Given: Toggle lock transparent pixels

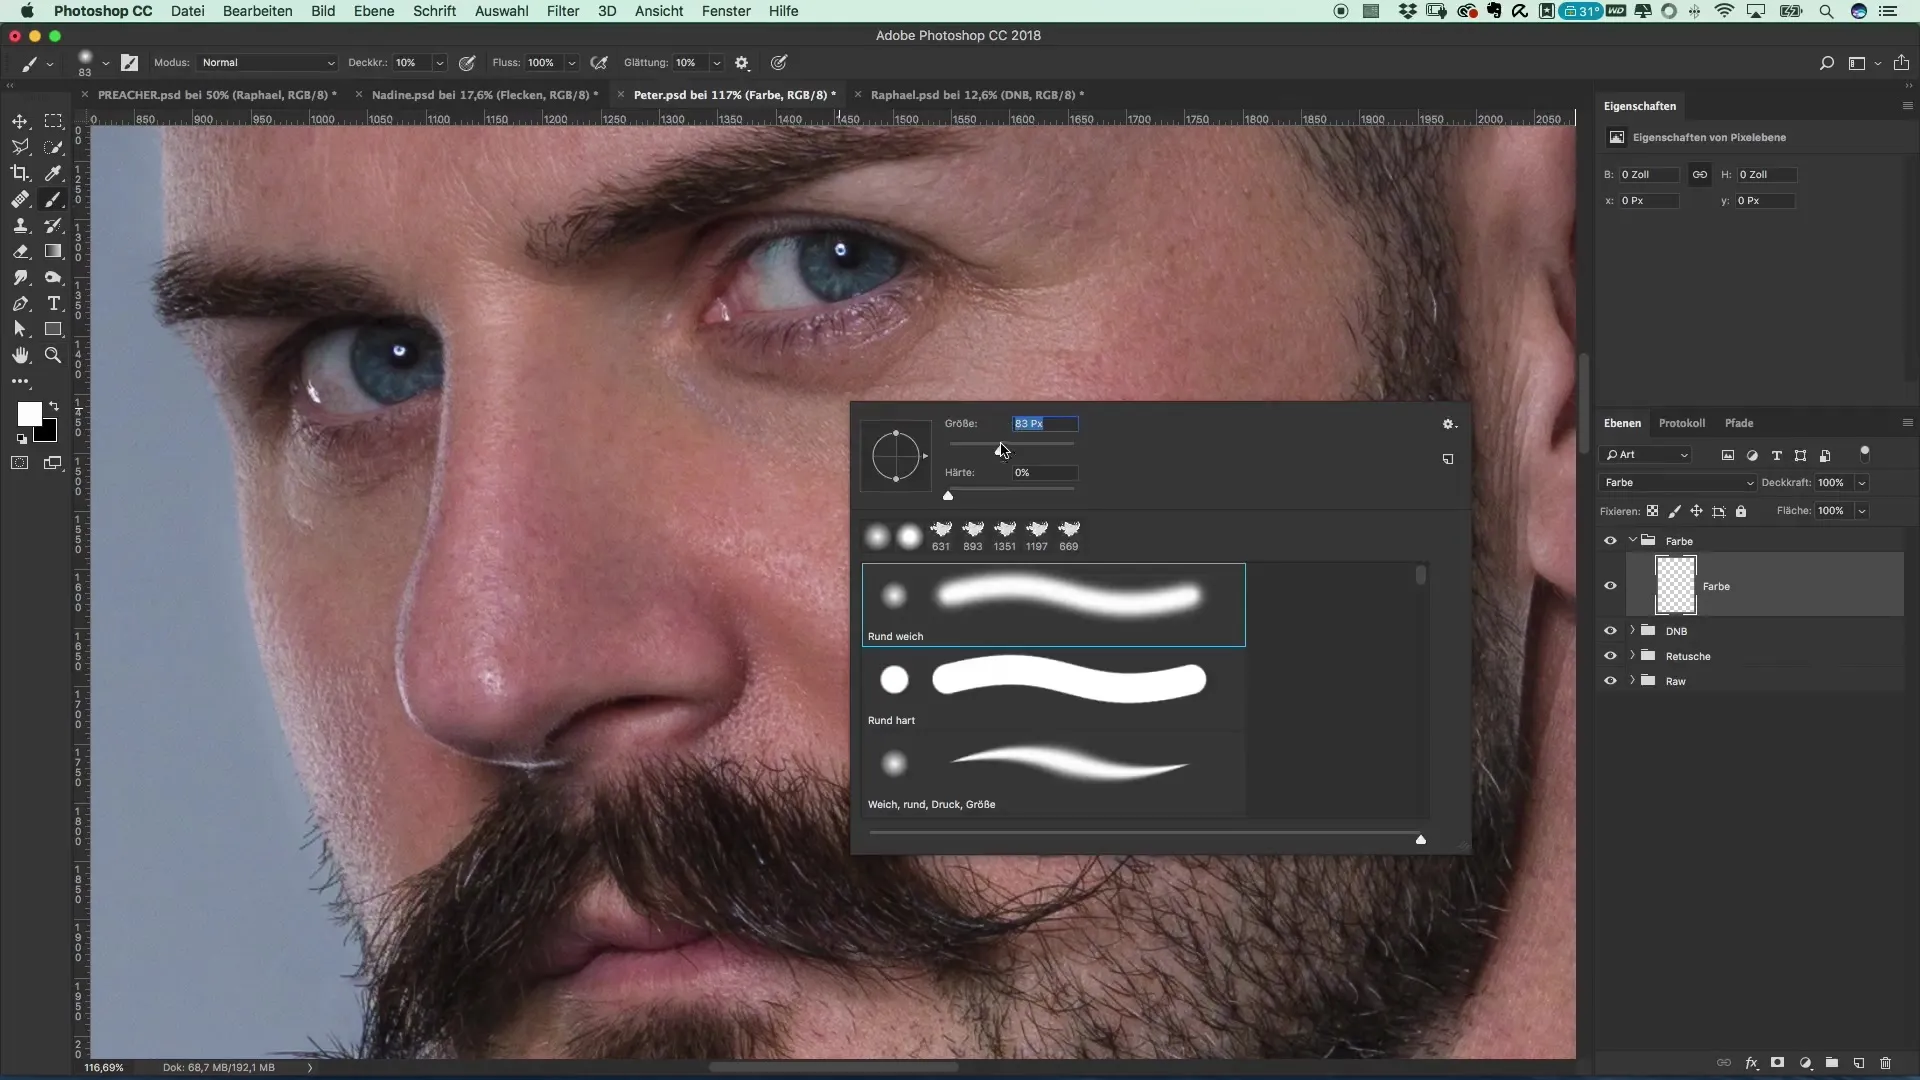Looking at the screenshot, I should coord(1653,511).
